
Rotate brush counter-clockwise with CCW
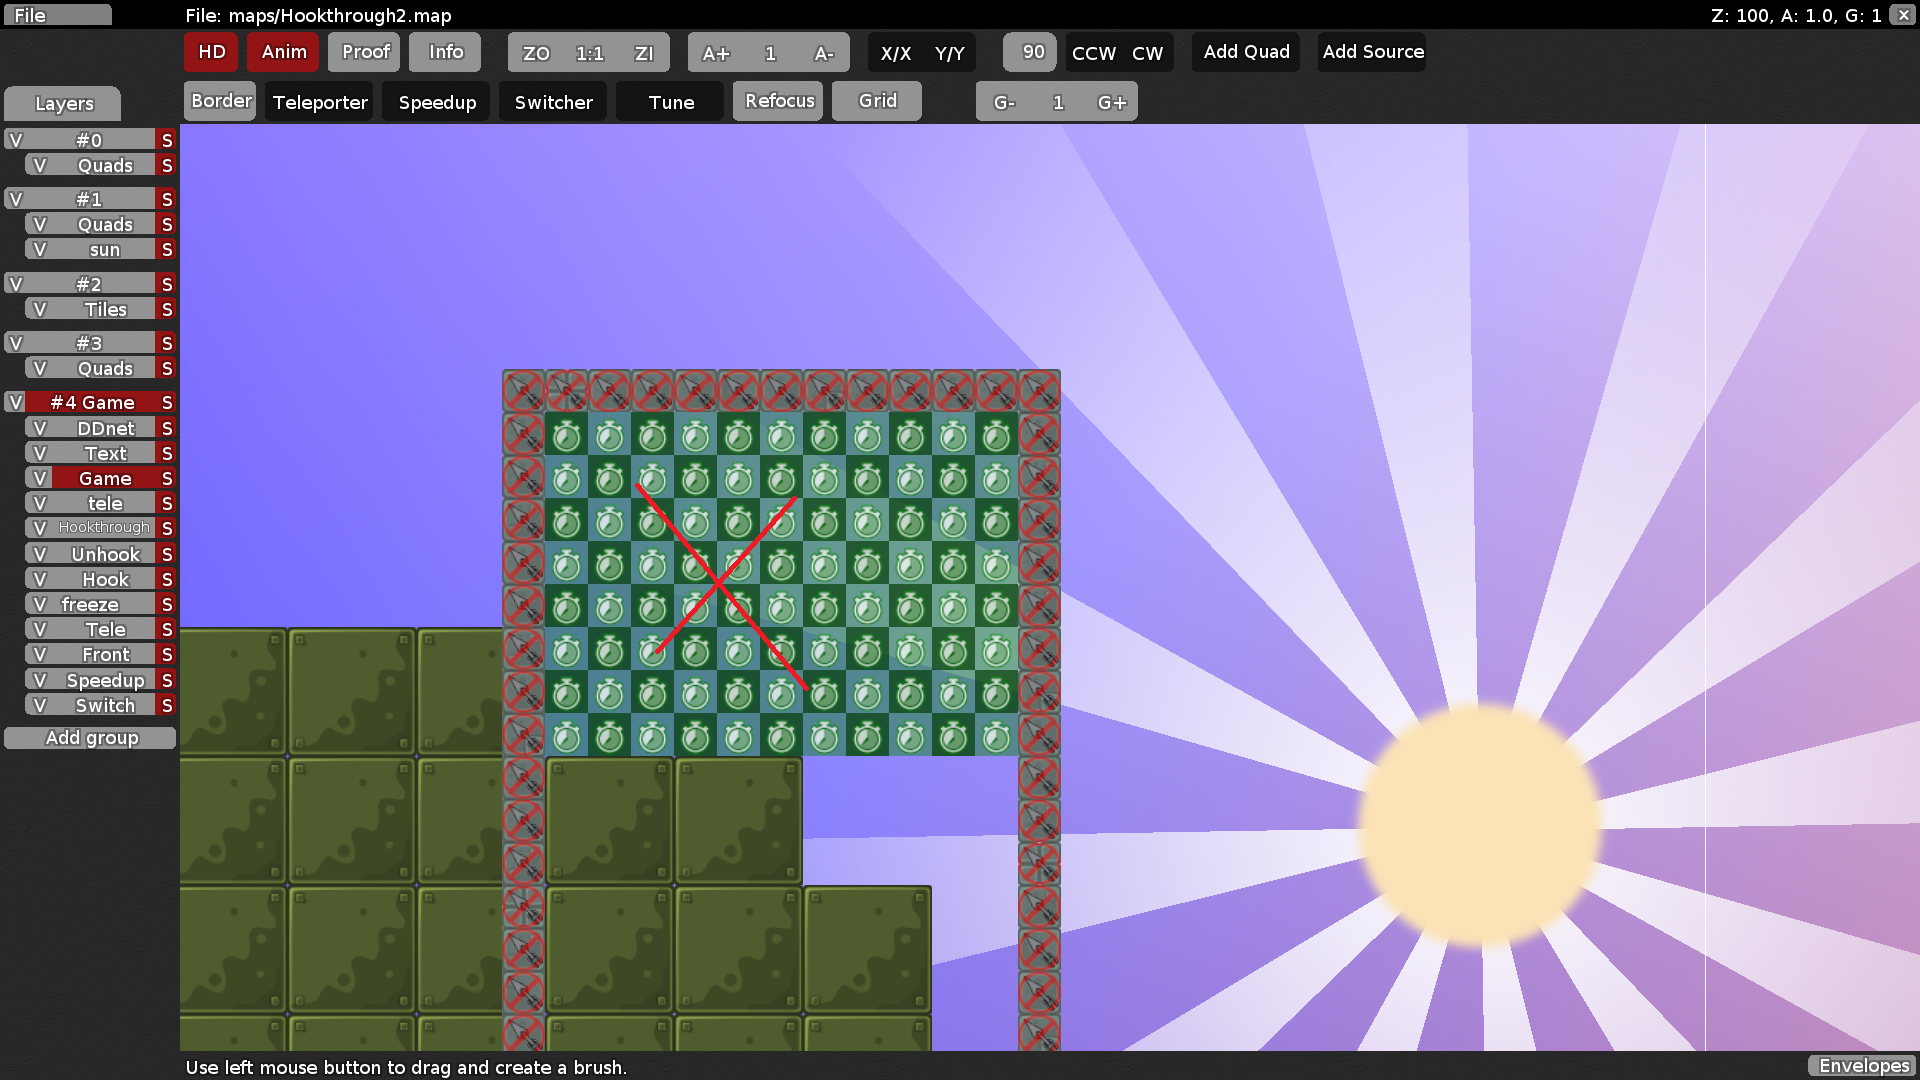tap(1091, 52)
